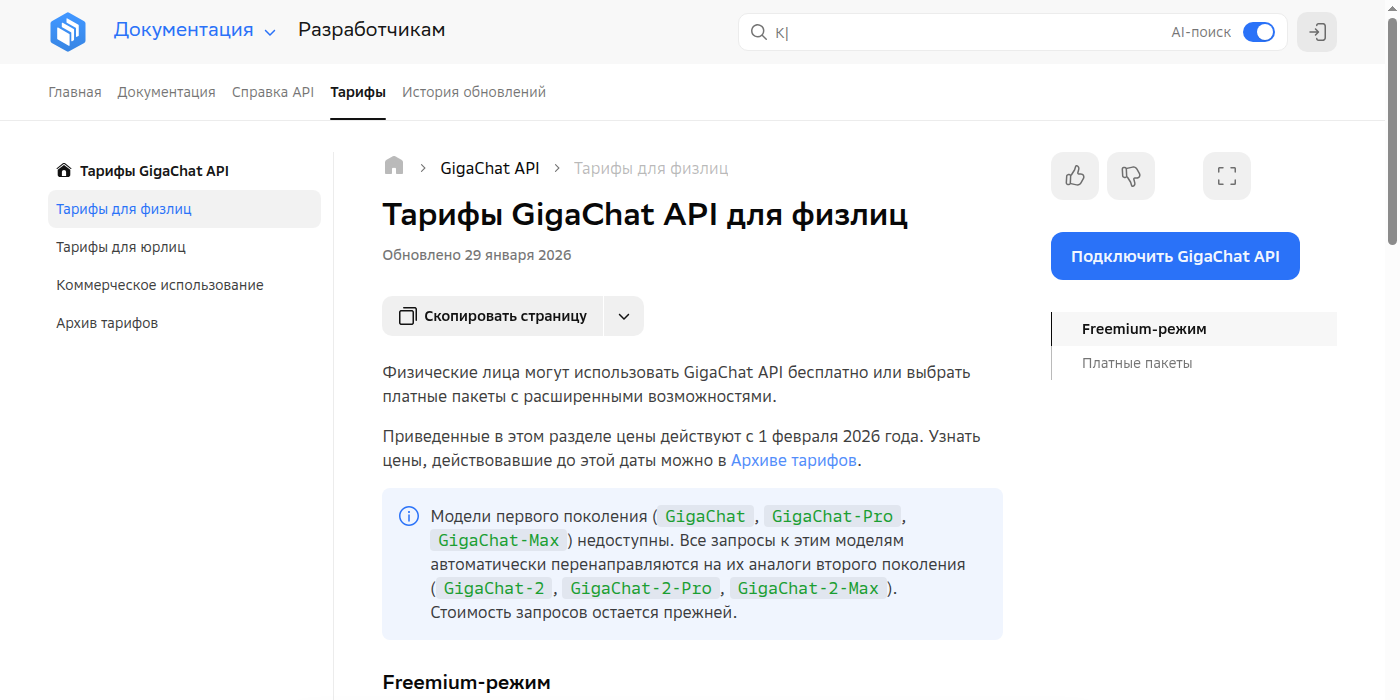The image size is (1400, 700).
Task: Click the GigaChat logo icon
Action: pos(66,31)
